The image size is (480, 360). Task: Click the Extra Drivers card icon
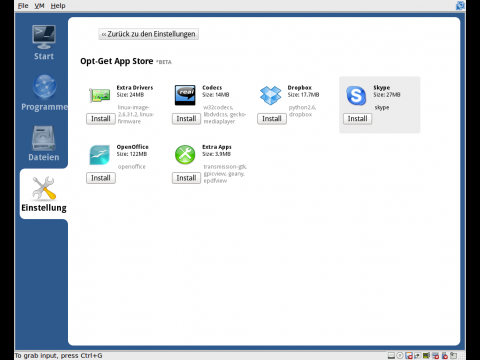[x=100, y=95]
